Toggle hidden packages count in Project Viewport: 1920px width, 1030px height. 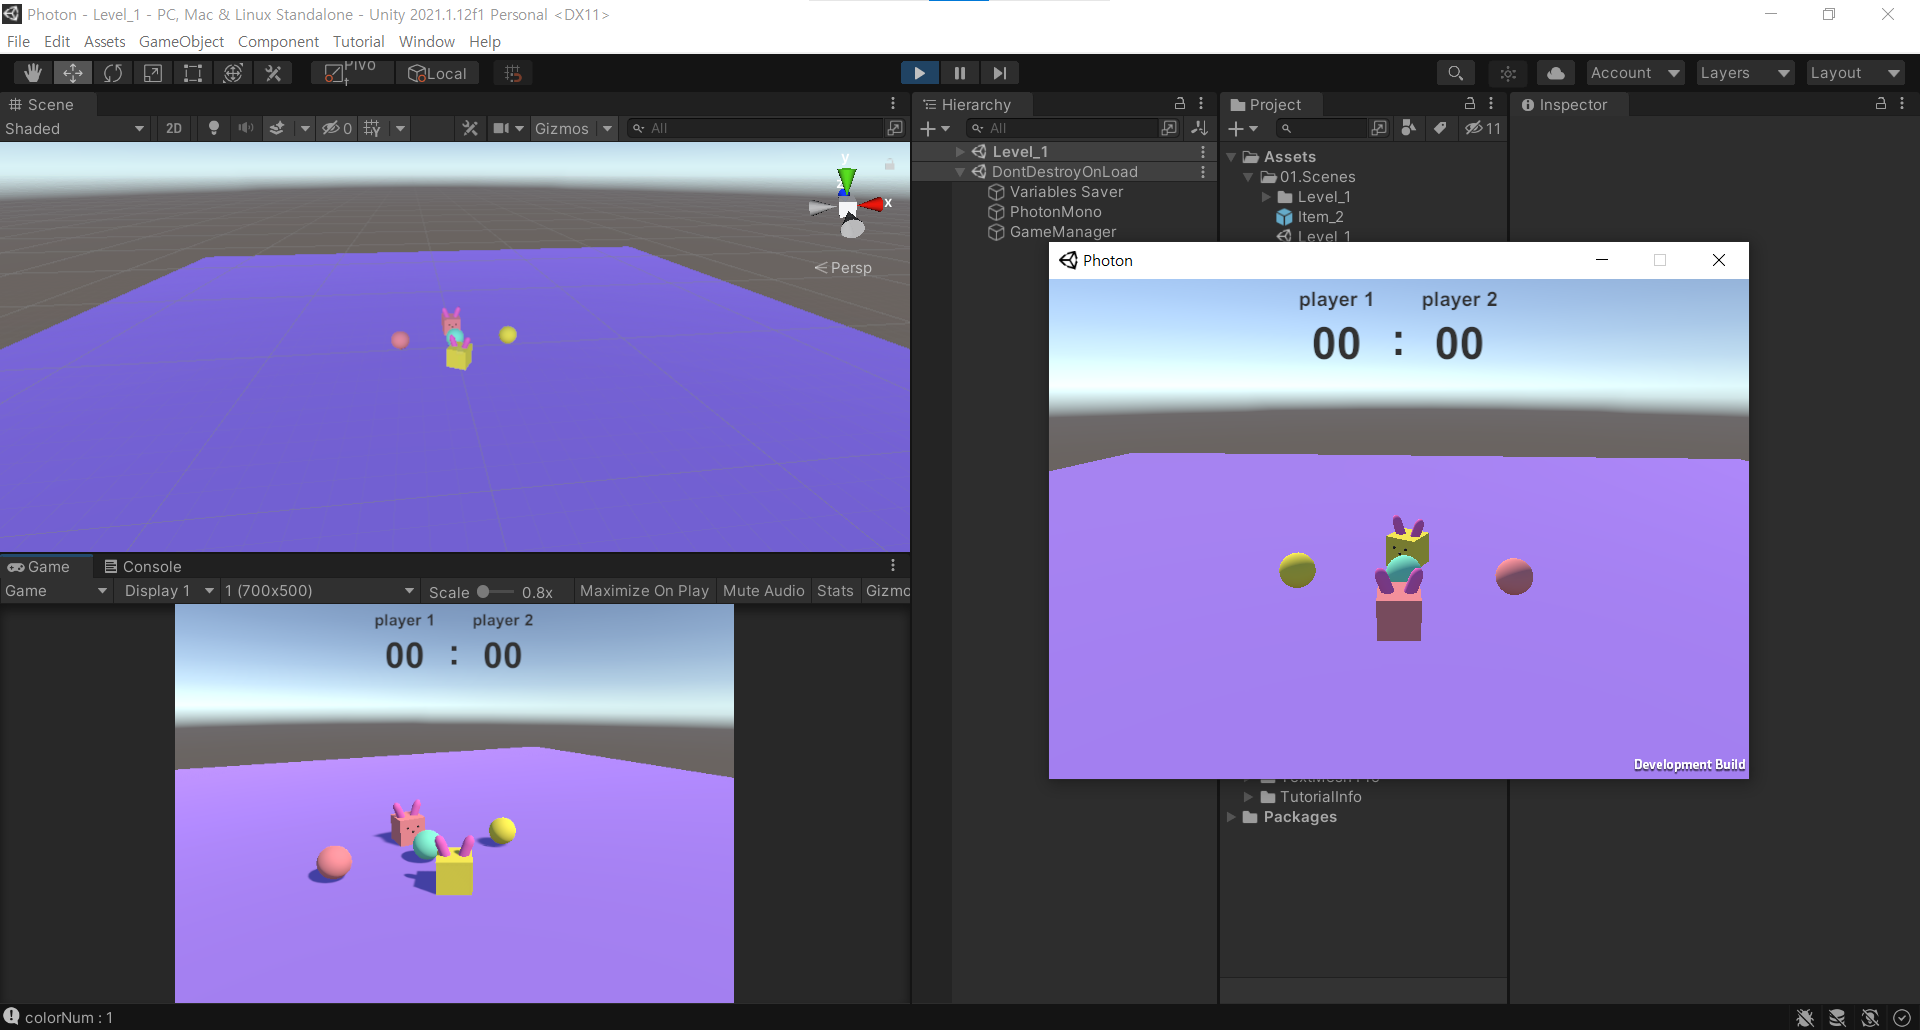click(1482, 128)
